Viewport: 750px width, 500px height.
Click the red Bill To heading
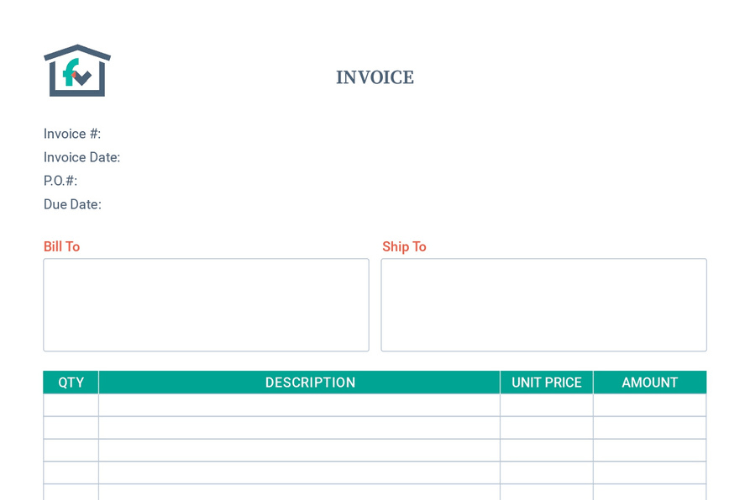(x=62, y=247)
